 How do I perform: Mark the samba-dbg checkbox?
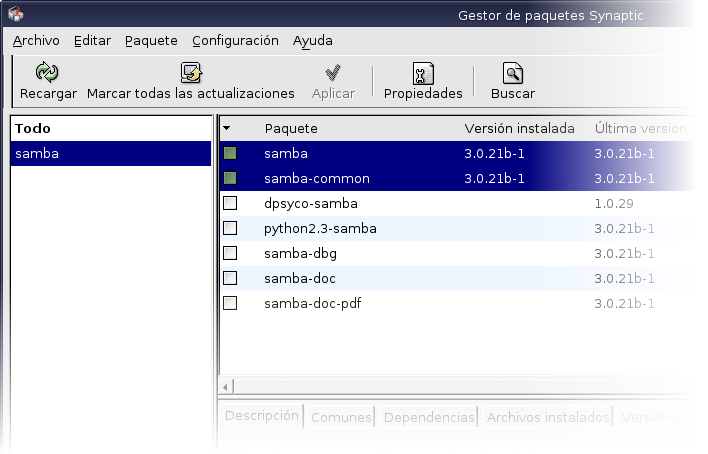tap(230, 253)
